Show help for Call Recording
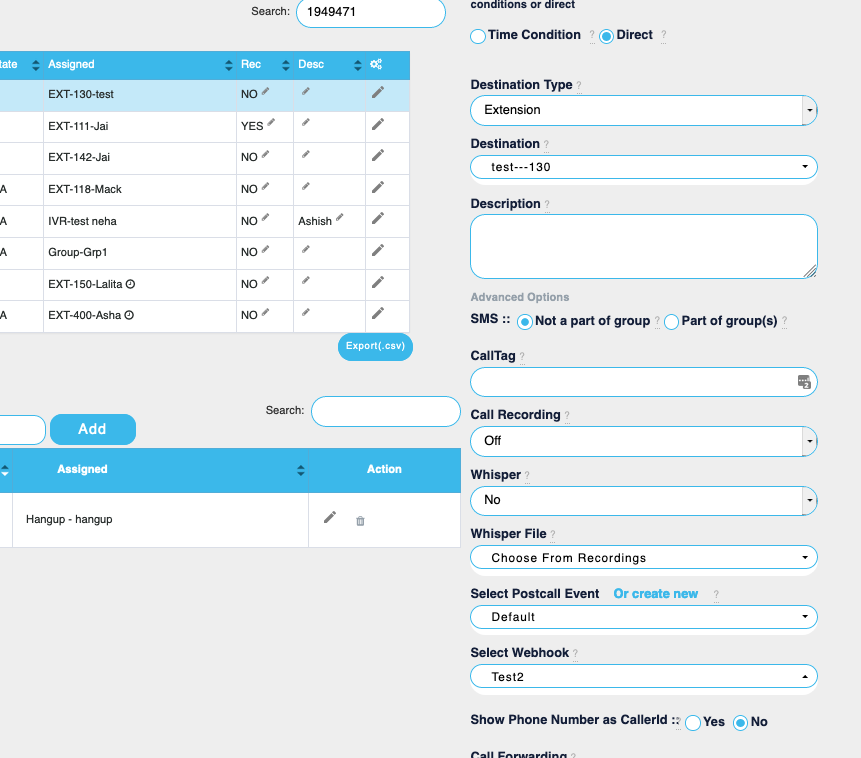 [x=567, y=416]
